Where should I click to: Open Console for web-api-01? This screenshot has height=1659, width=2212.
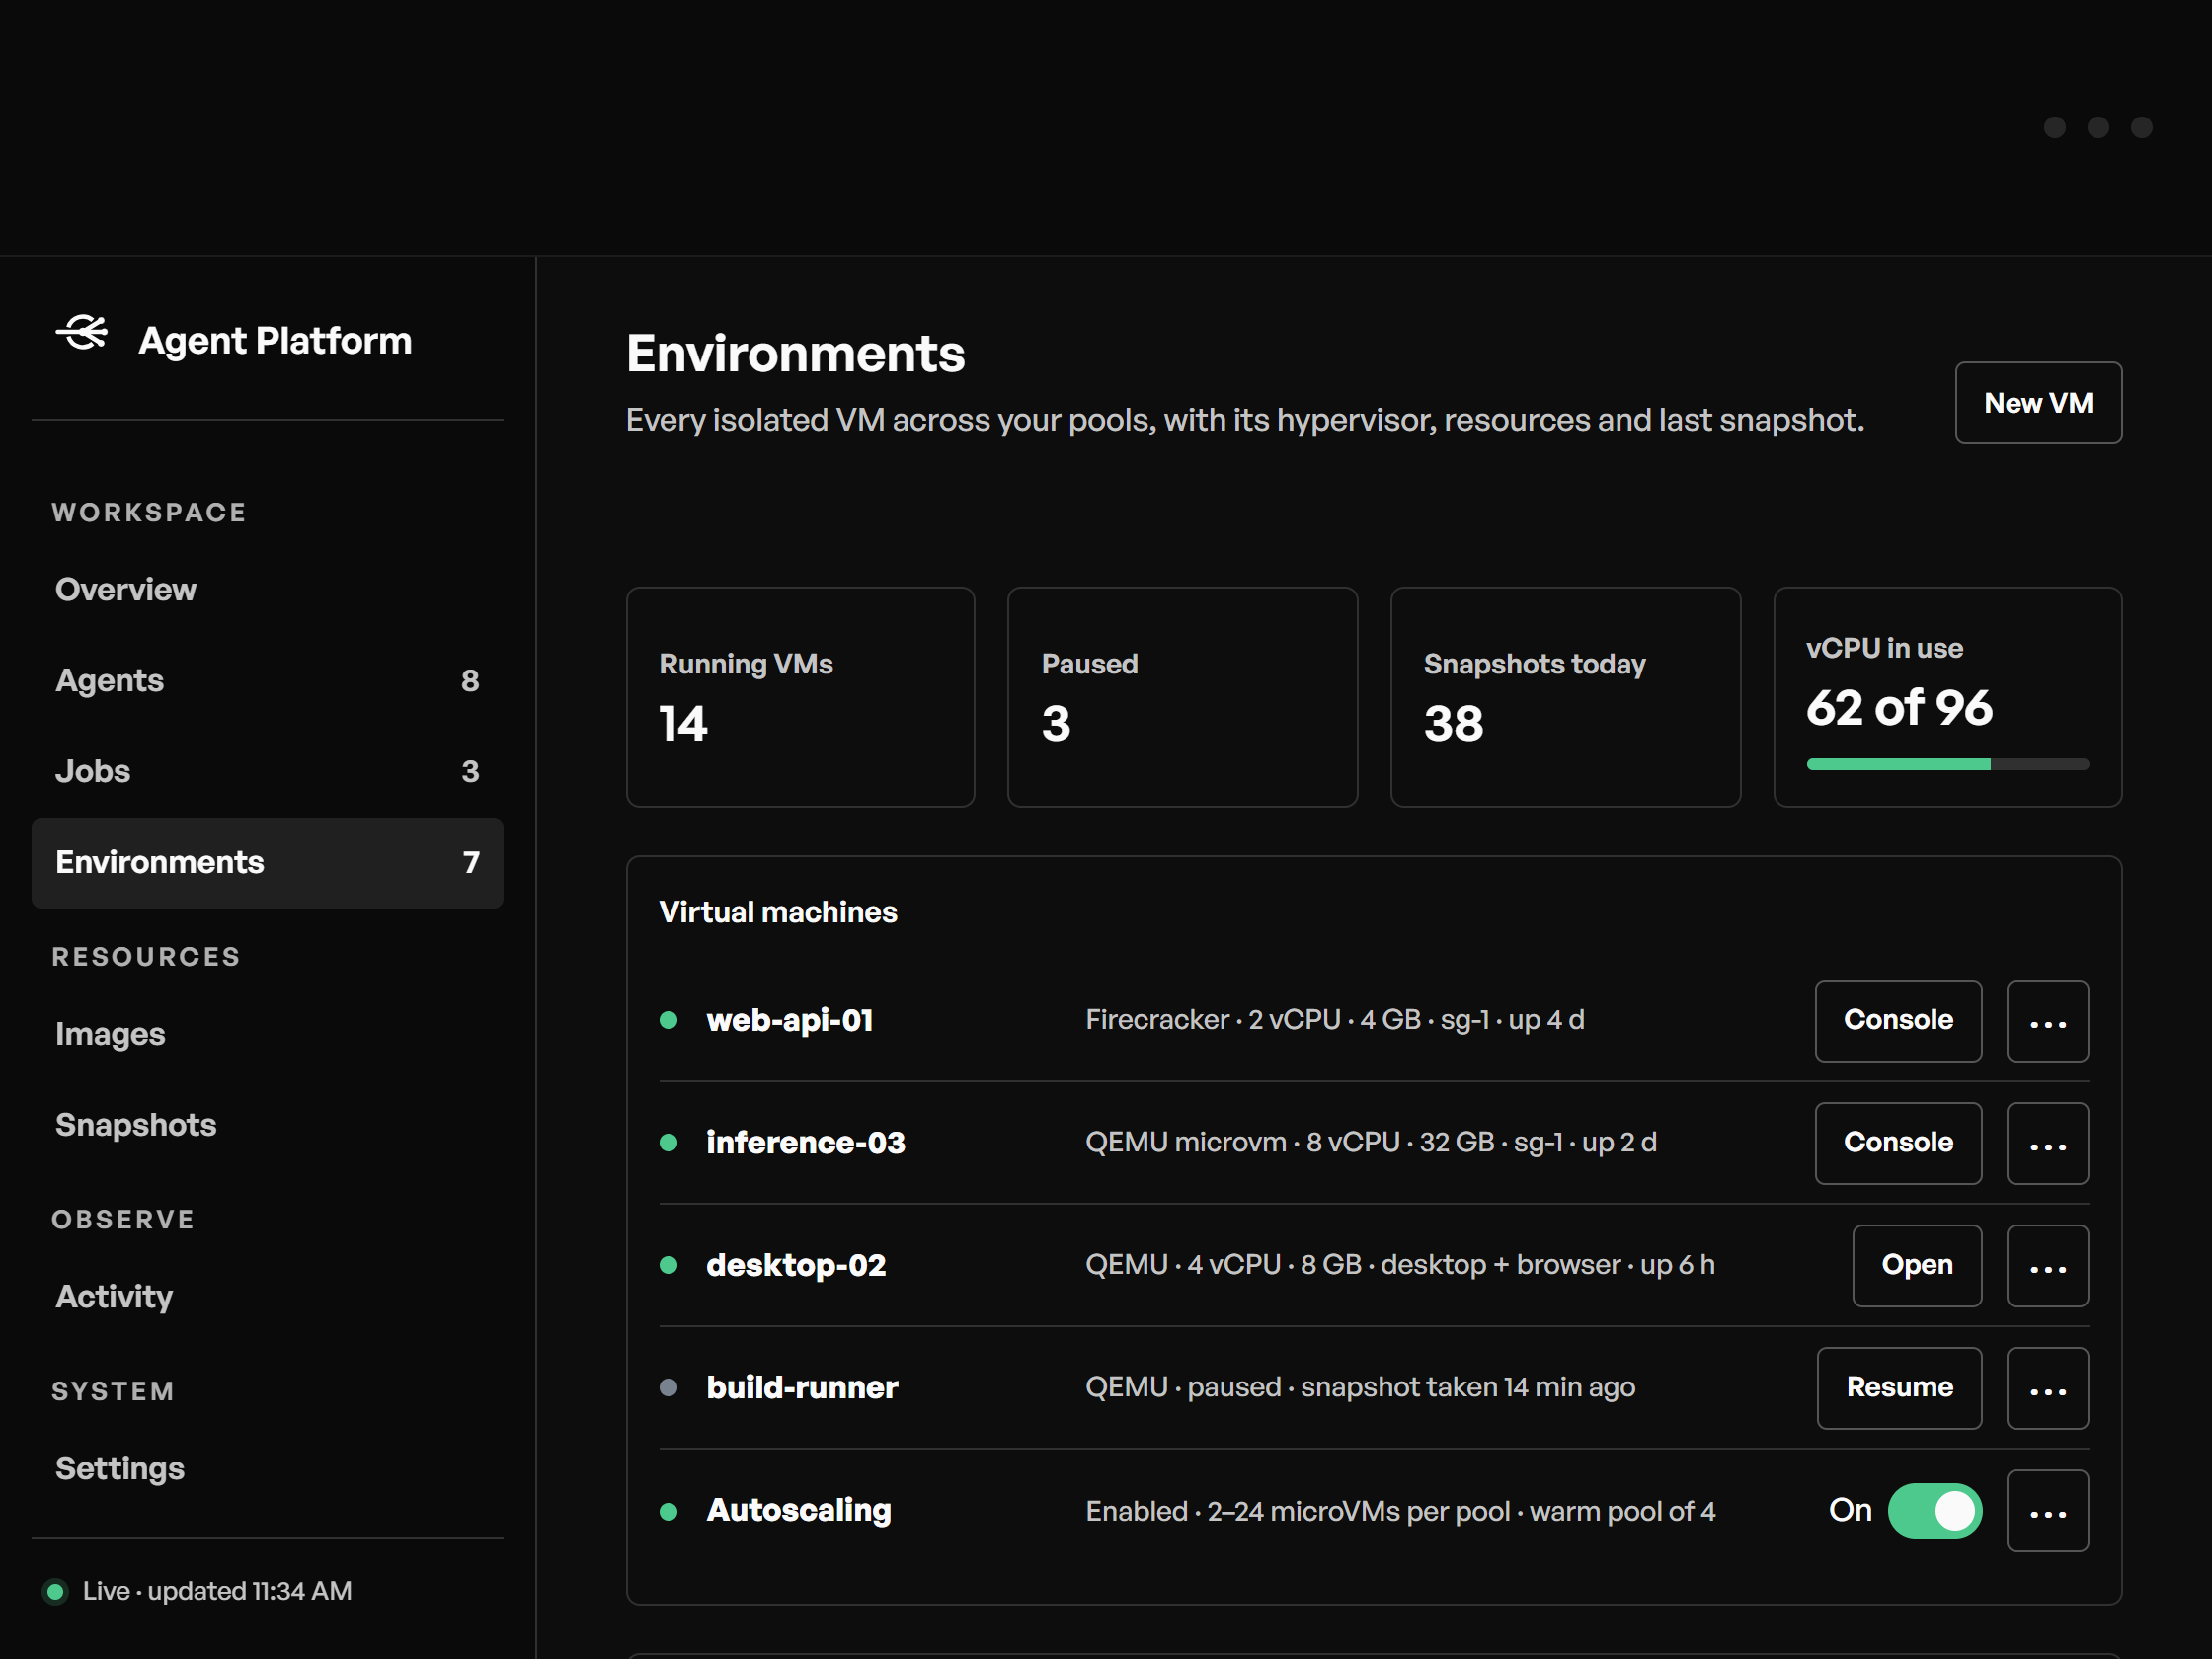click(x=1898, y=1021)
